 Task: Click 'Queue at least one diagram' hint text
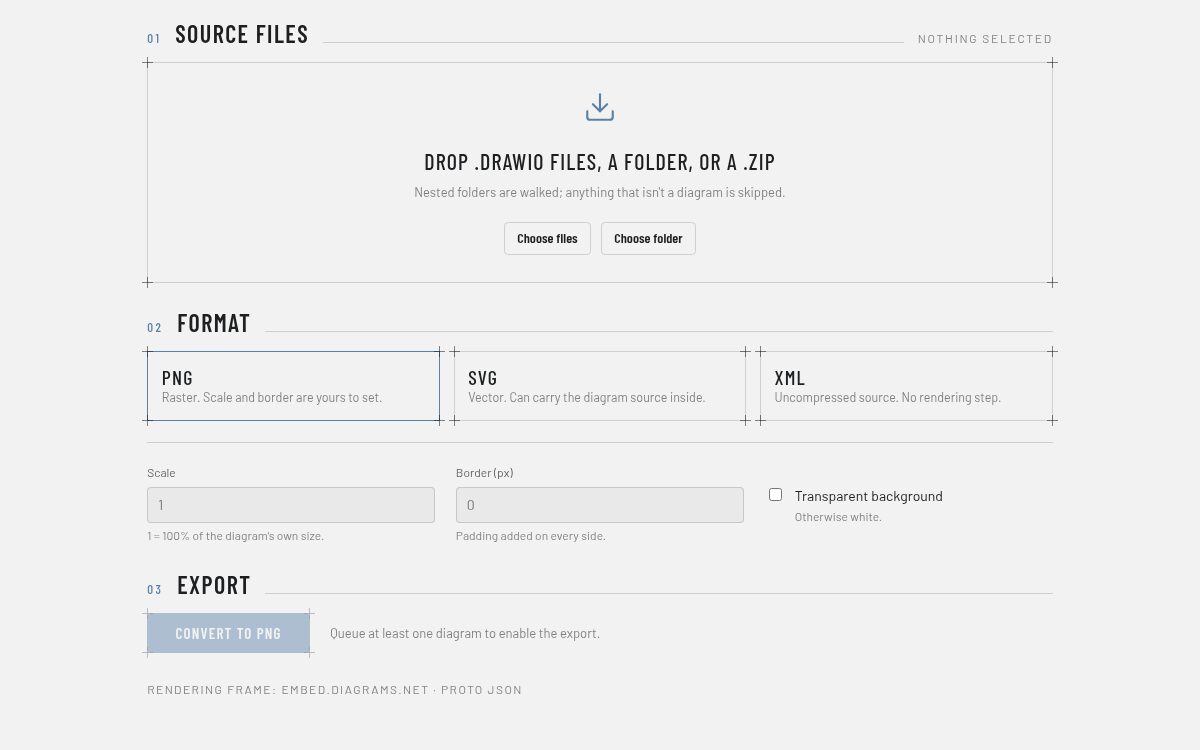pyautogui.click(x=465, y=633)
